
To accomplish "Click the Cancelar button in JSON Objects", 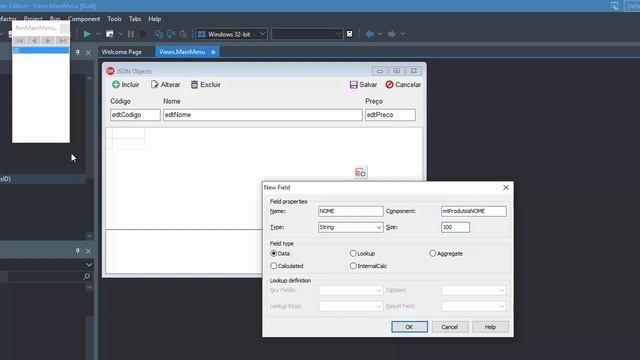I will tap(403, 84).
